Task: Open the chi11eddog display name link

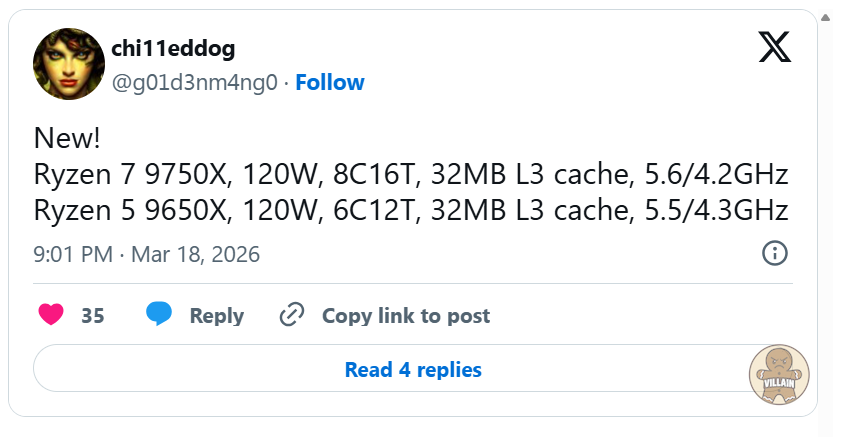Action: coord(173,49)
